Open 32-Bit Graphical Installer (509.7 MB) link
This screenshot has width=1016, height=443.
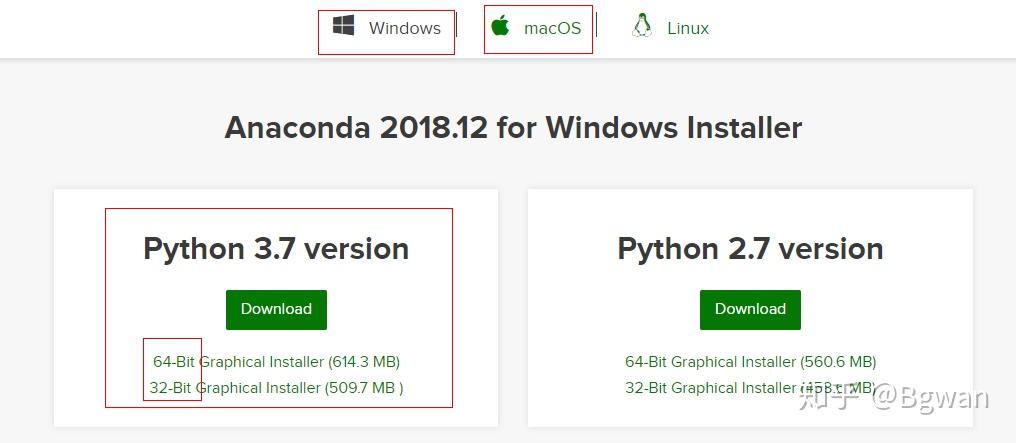[x=276, y=388]
